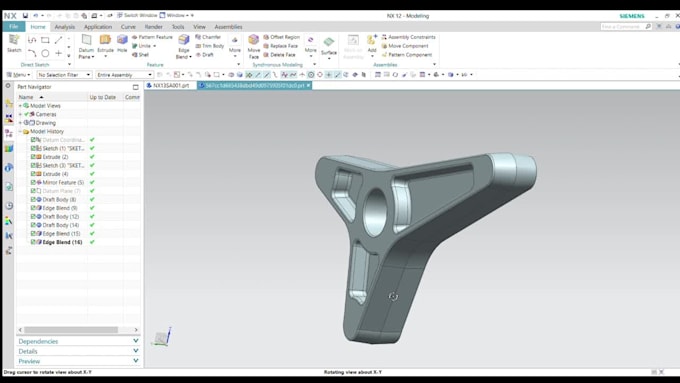Click the Shell button
The height and width of the screenshot is (383, 680).
(x=141, y=55)
